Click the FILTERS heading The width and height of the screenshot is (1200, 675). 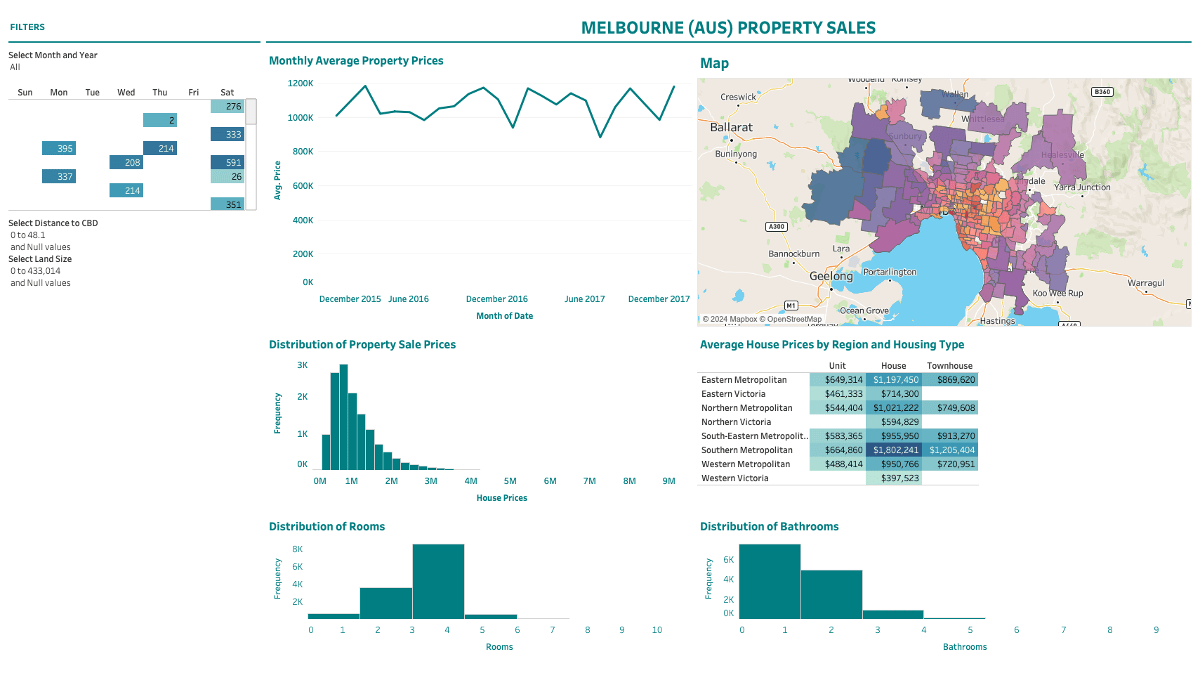[x=26, y=28]
